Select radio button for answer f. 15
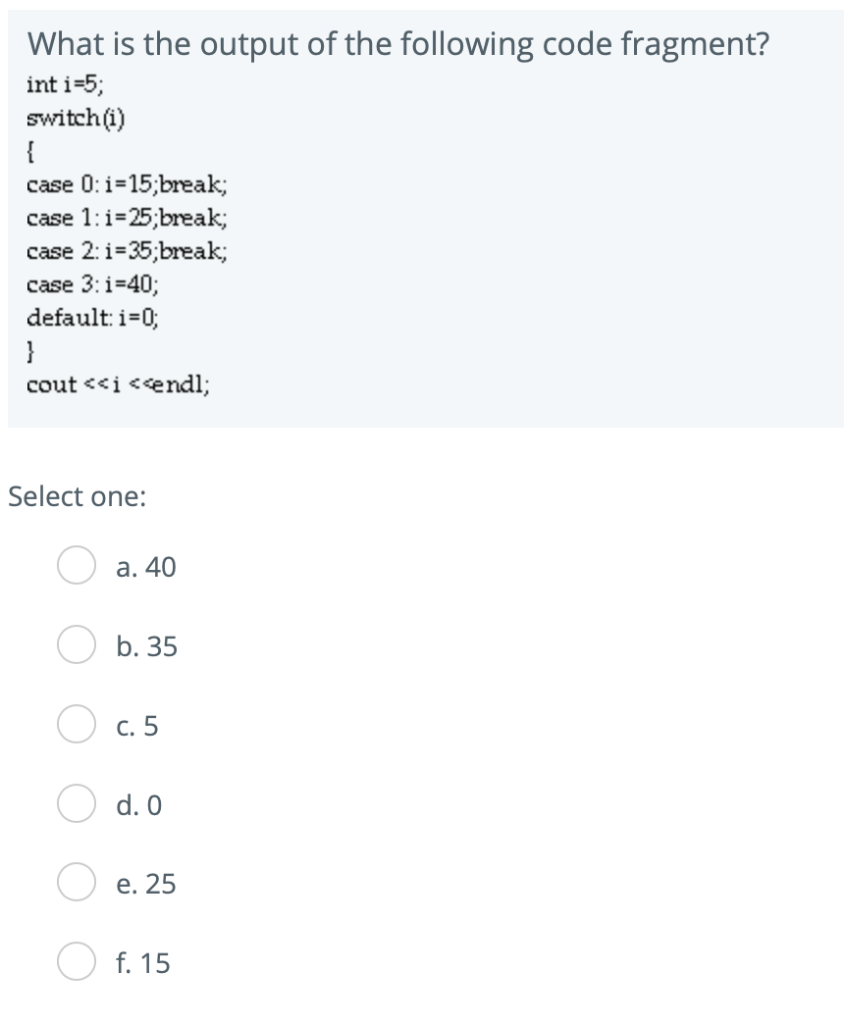Image resolution: width=844 pixels, height=1024 pixels. click(x=75, y=963)
